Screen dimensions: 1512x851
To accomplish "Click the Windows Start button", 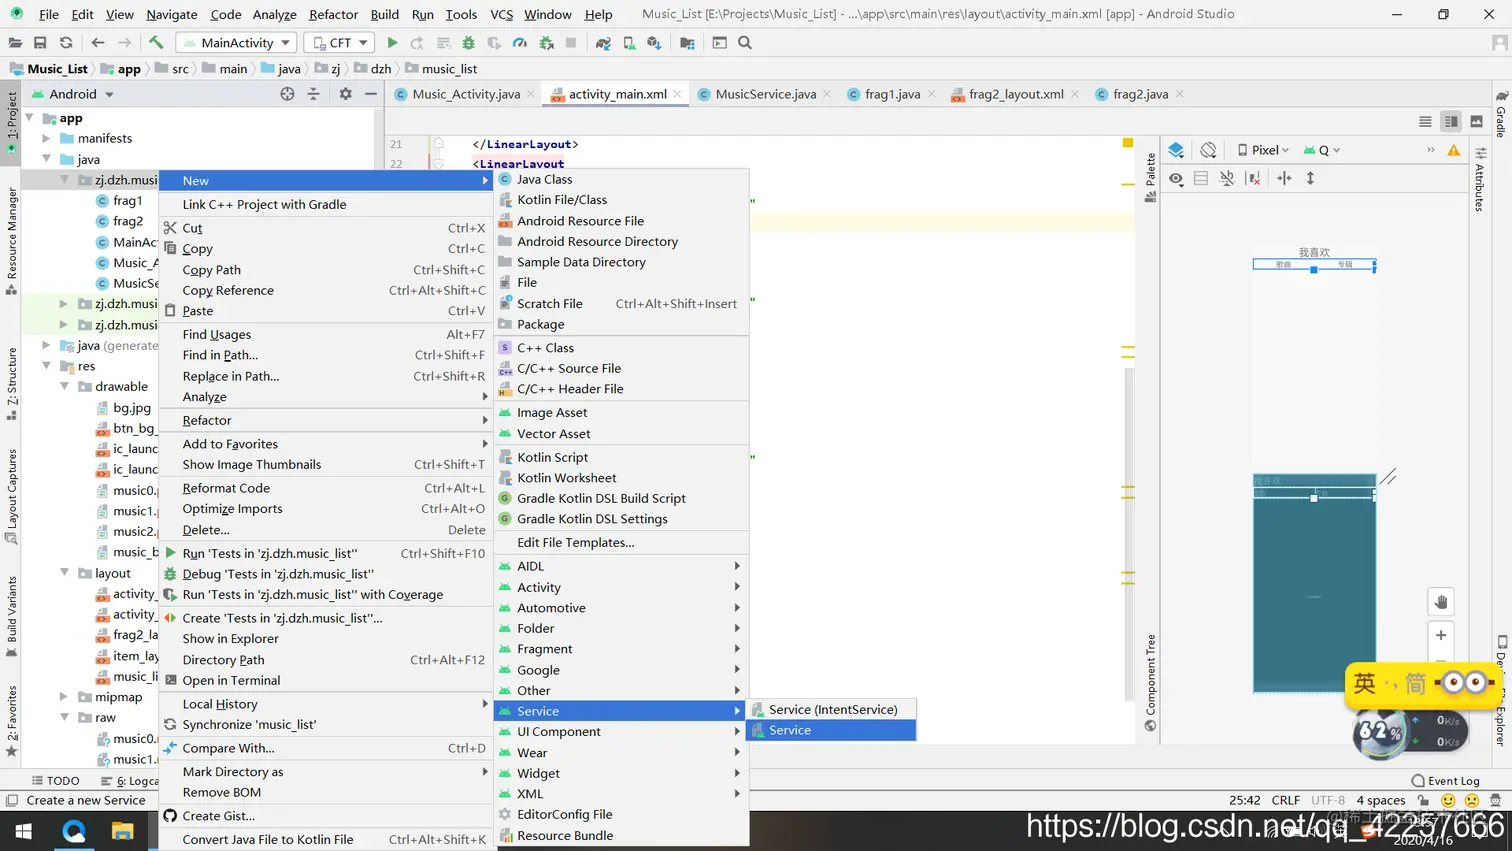I will (24, 831).
